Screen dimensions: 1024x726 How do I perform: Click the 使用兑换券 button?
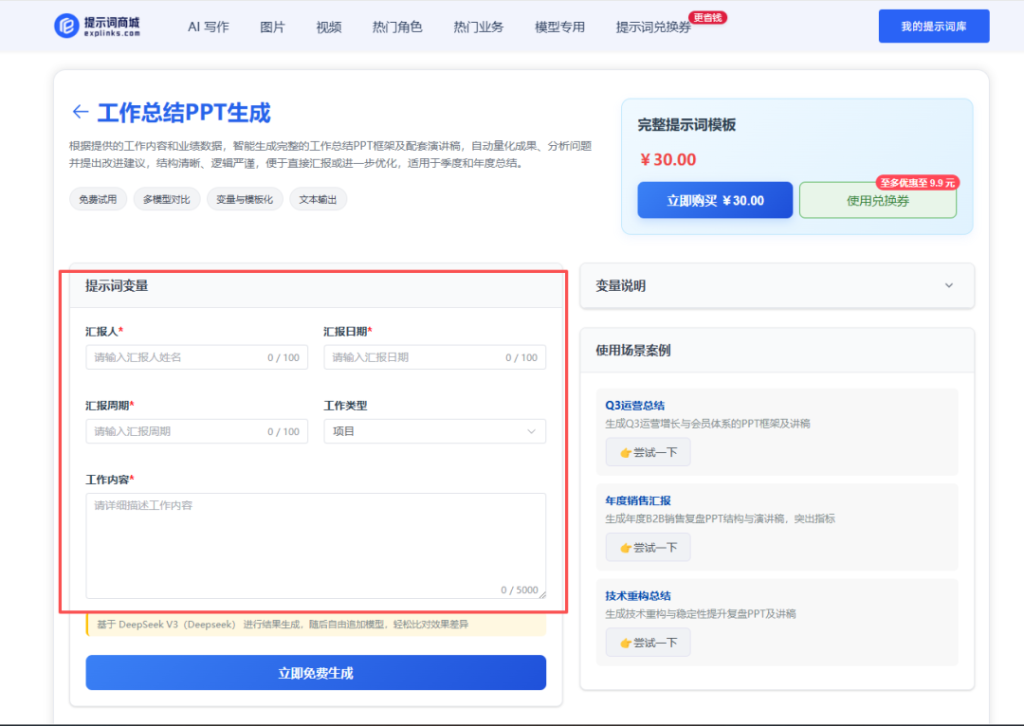click(x=877, y=201)
